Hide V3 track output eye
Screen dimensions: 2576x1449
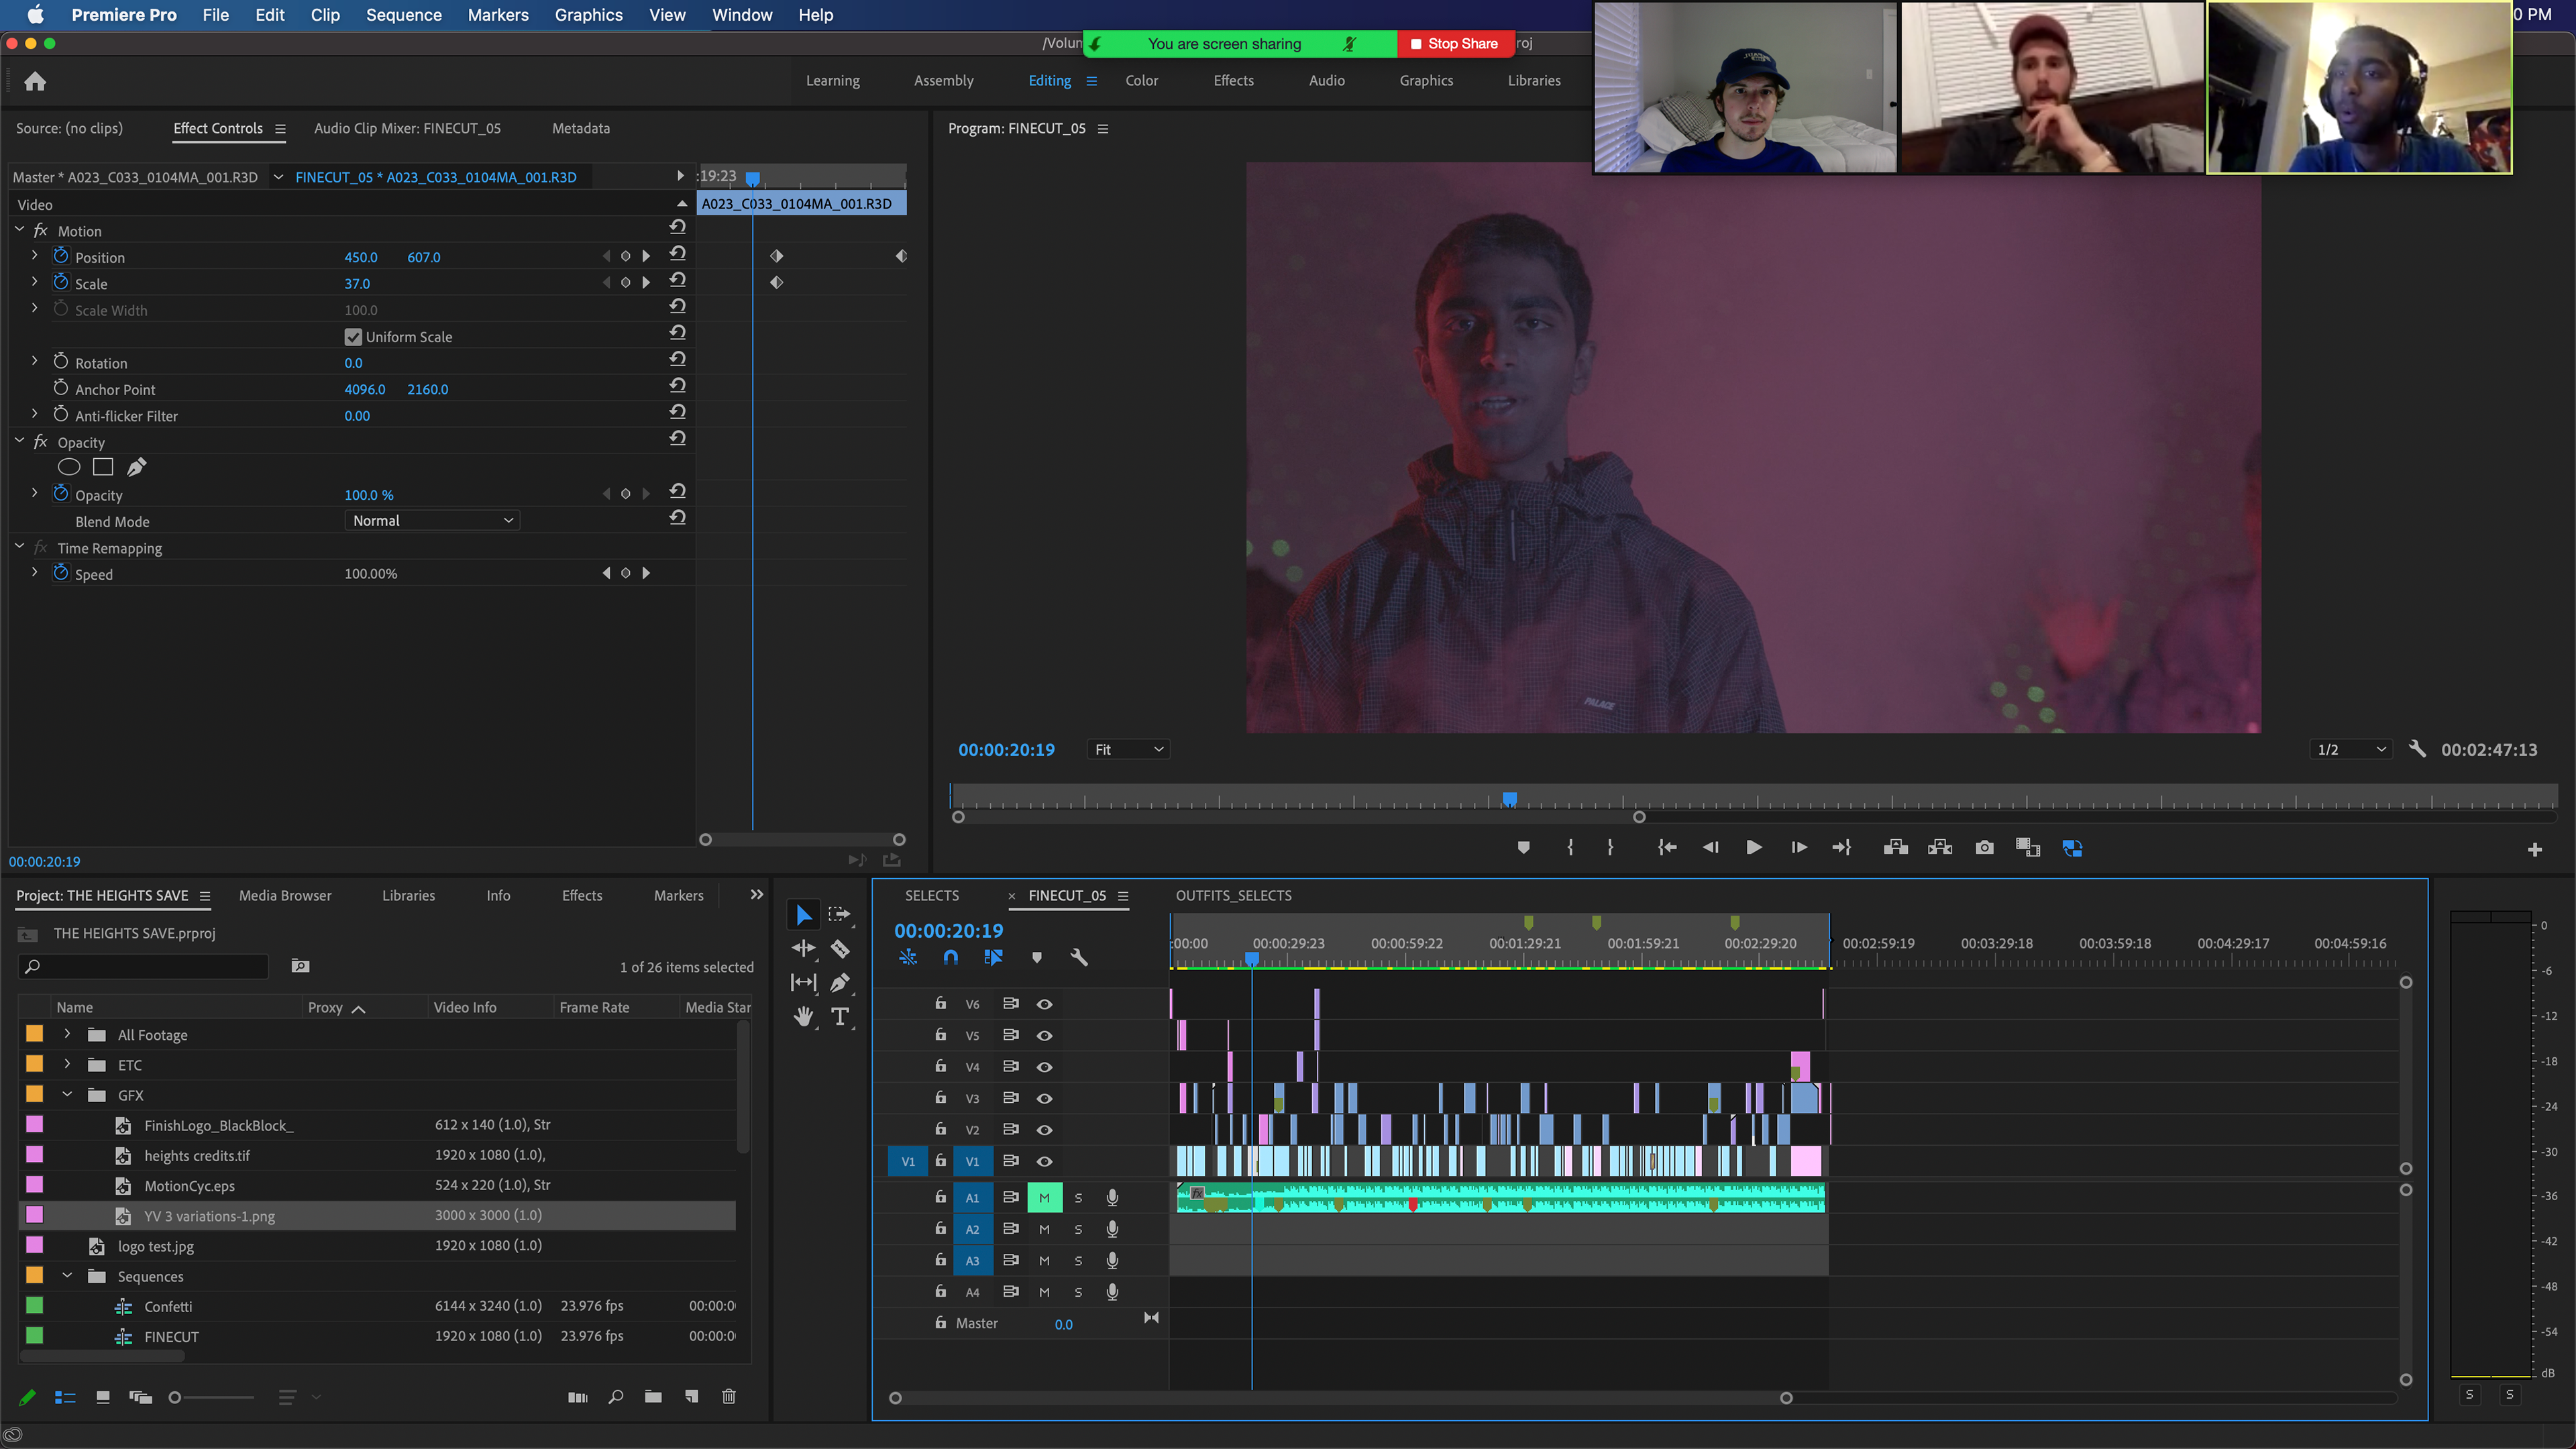tap(1044, 1098)
